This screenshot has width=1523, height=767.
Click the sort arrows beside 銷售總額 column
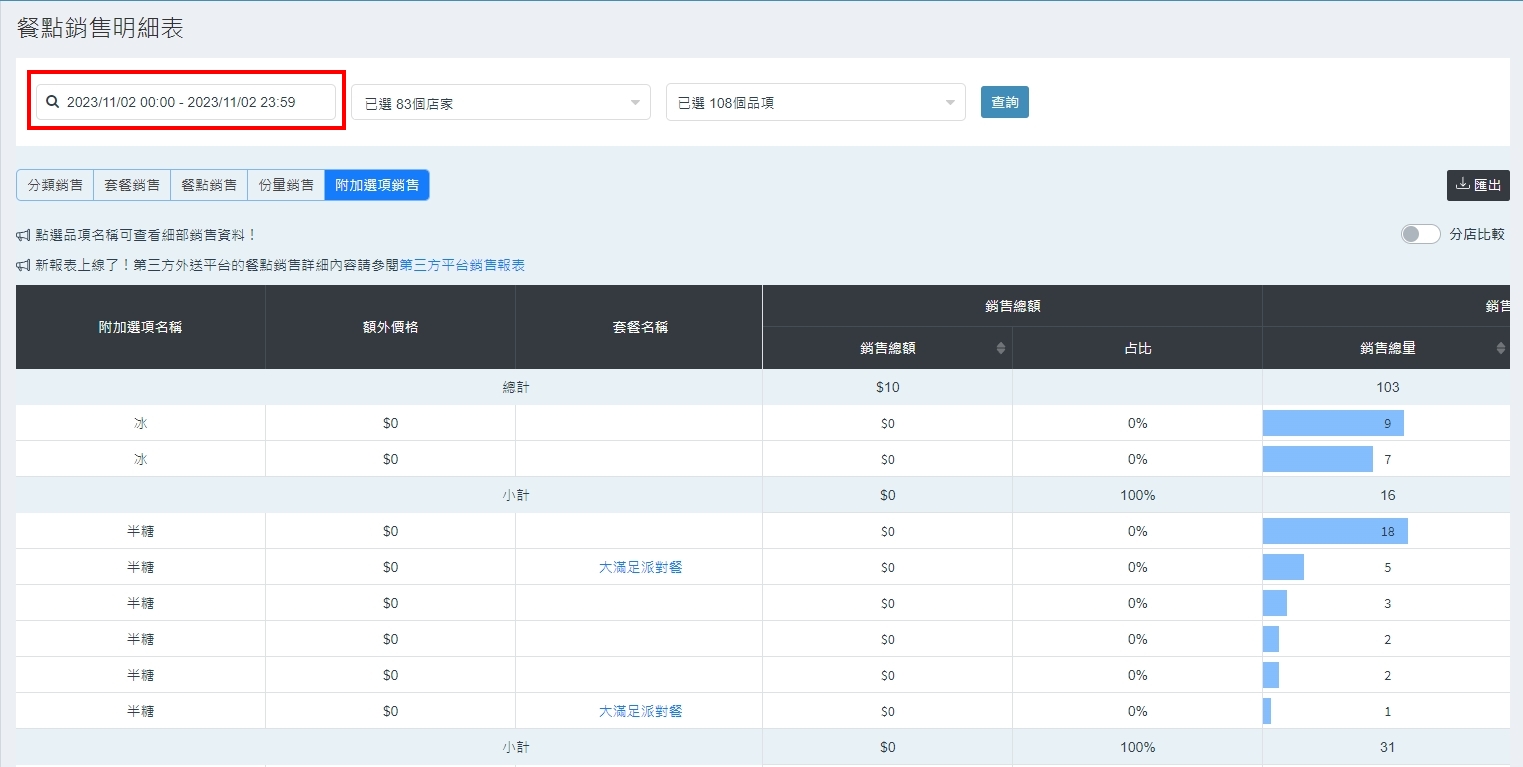coord(1000,348)
